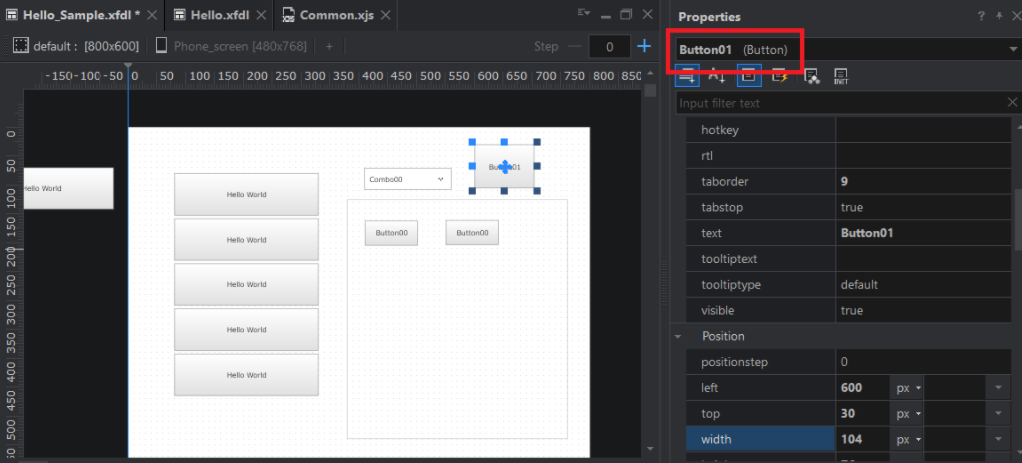The height and width of the screenshot is (463, 1022).
Task: Increase the Step count with the blue plus
Action: [644, 46]
